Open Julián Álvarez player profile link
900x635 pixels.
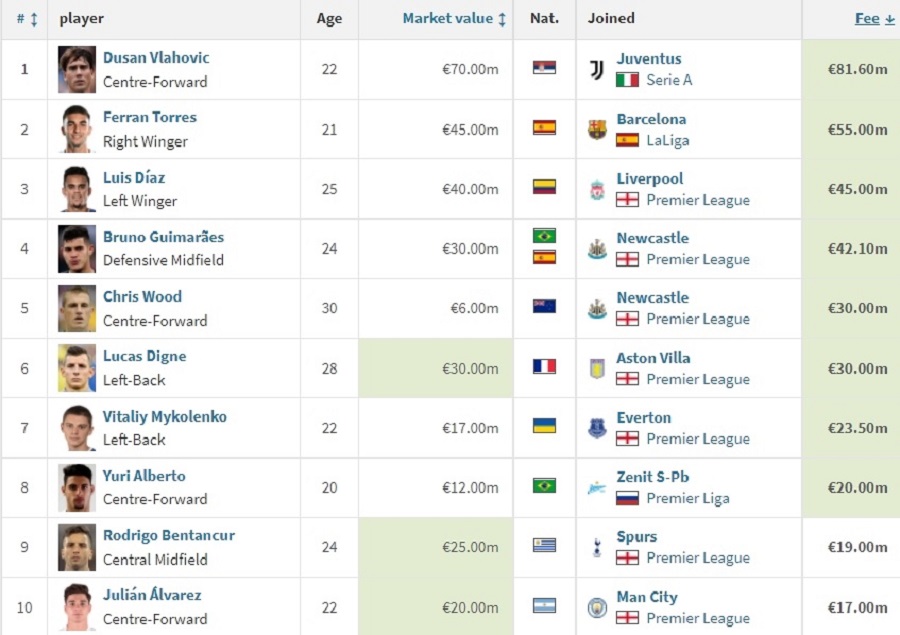pyautogui.click(x=152, y=595)
